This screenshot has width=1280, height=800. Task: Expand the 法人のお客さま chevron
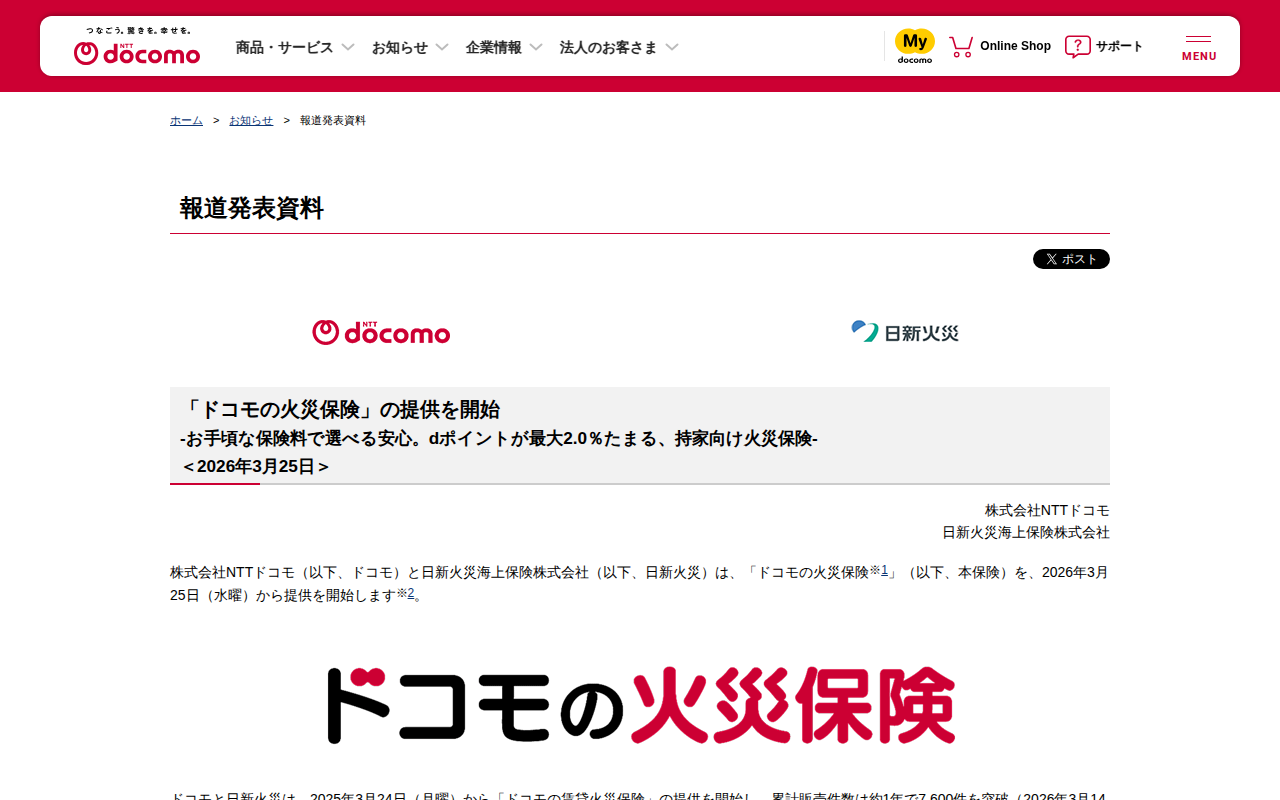click(x=672, y=47)
